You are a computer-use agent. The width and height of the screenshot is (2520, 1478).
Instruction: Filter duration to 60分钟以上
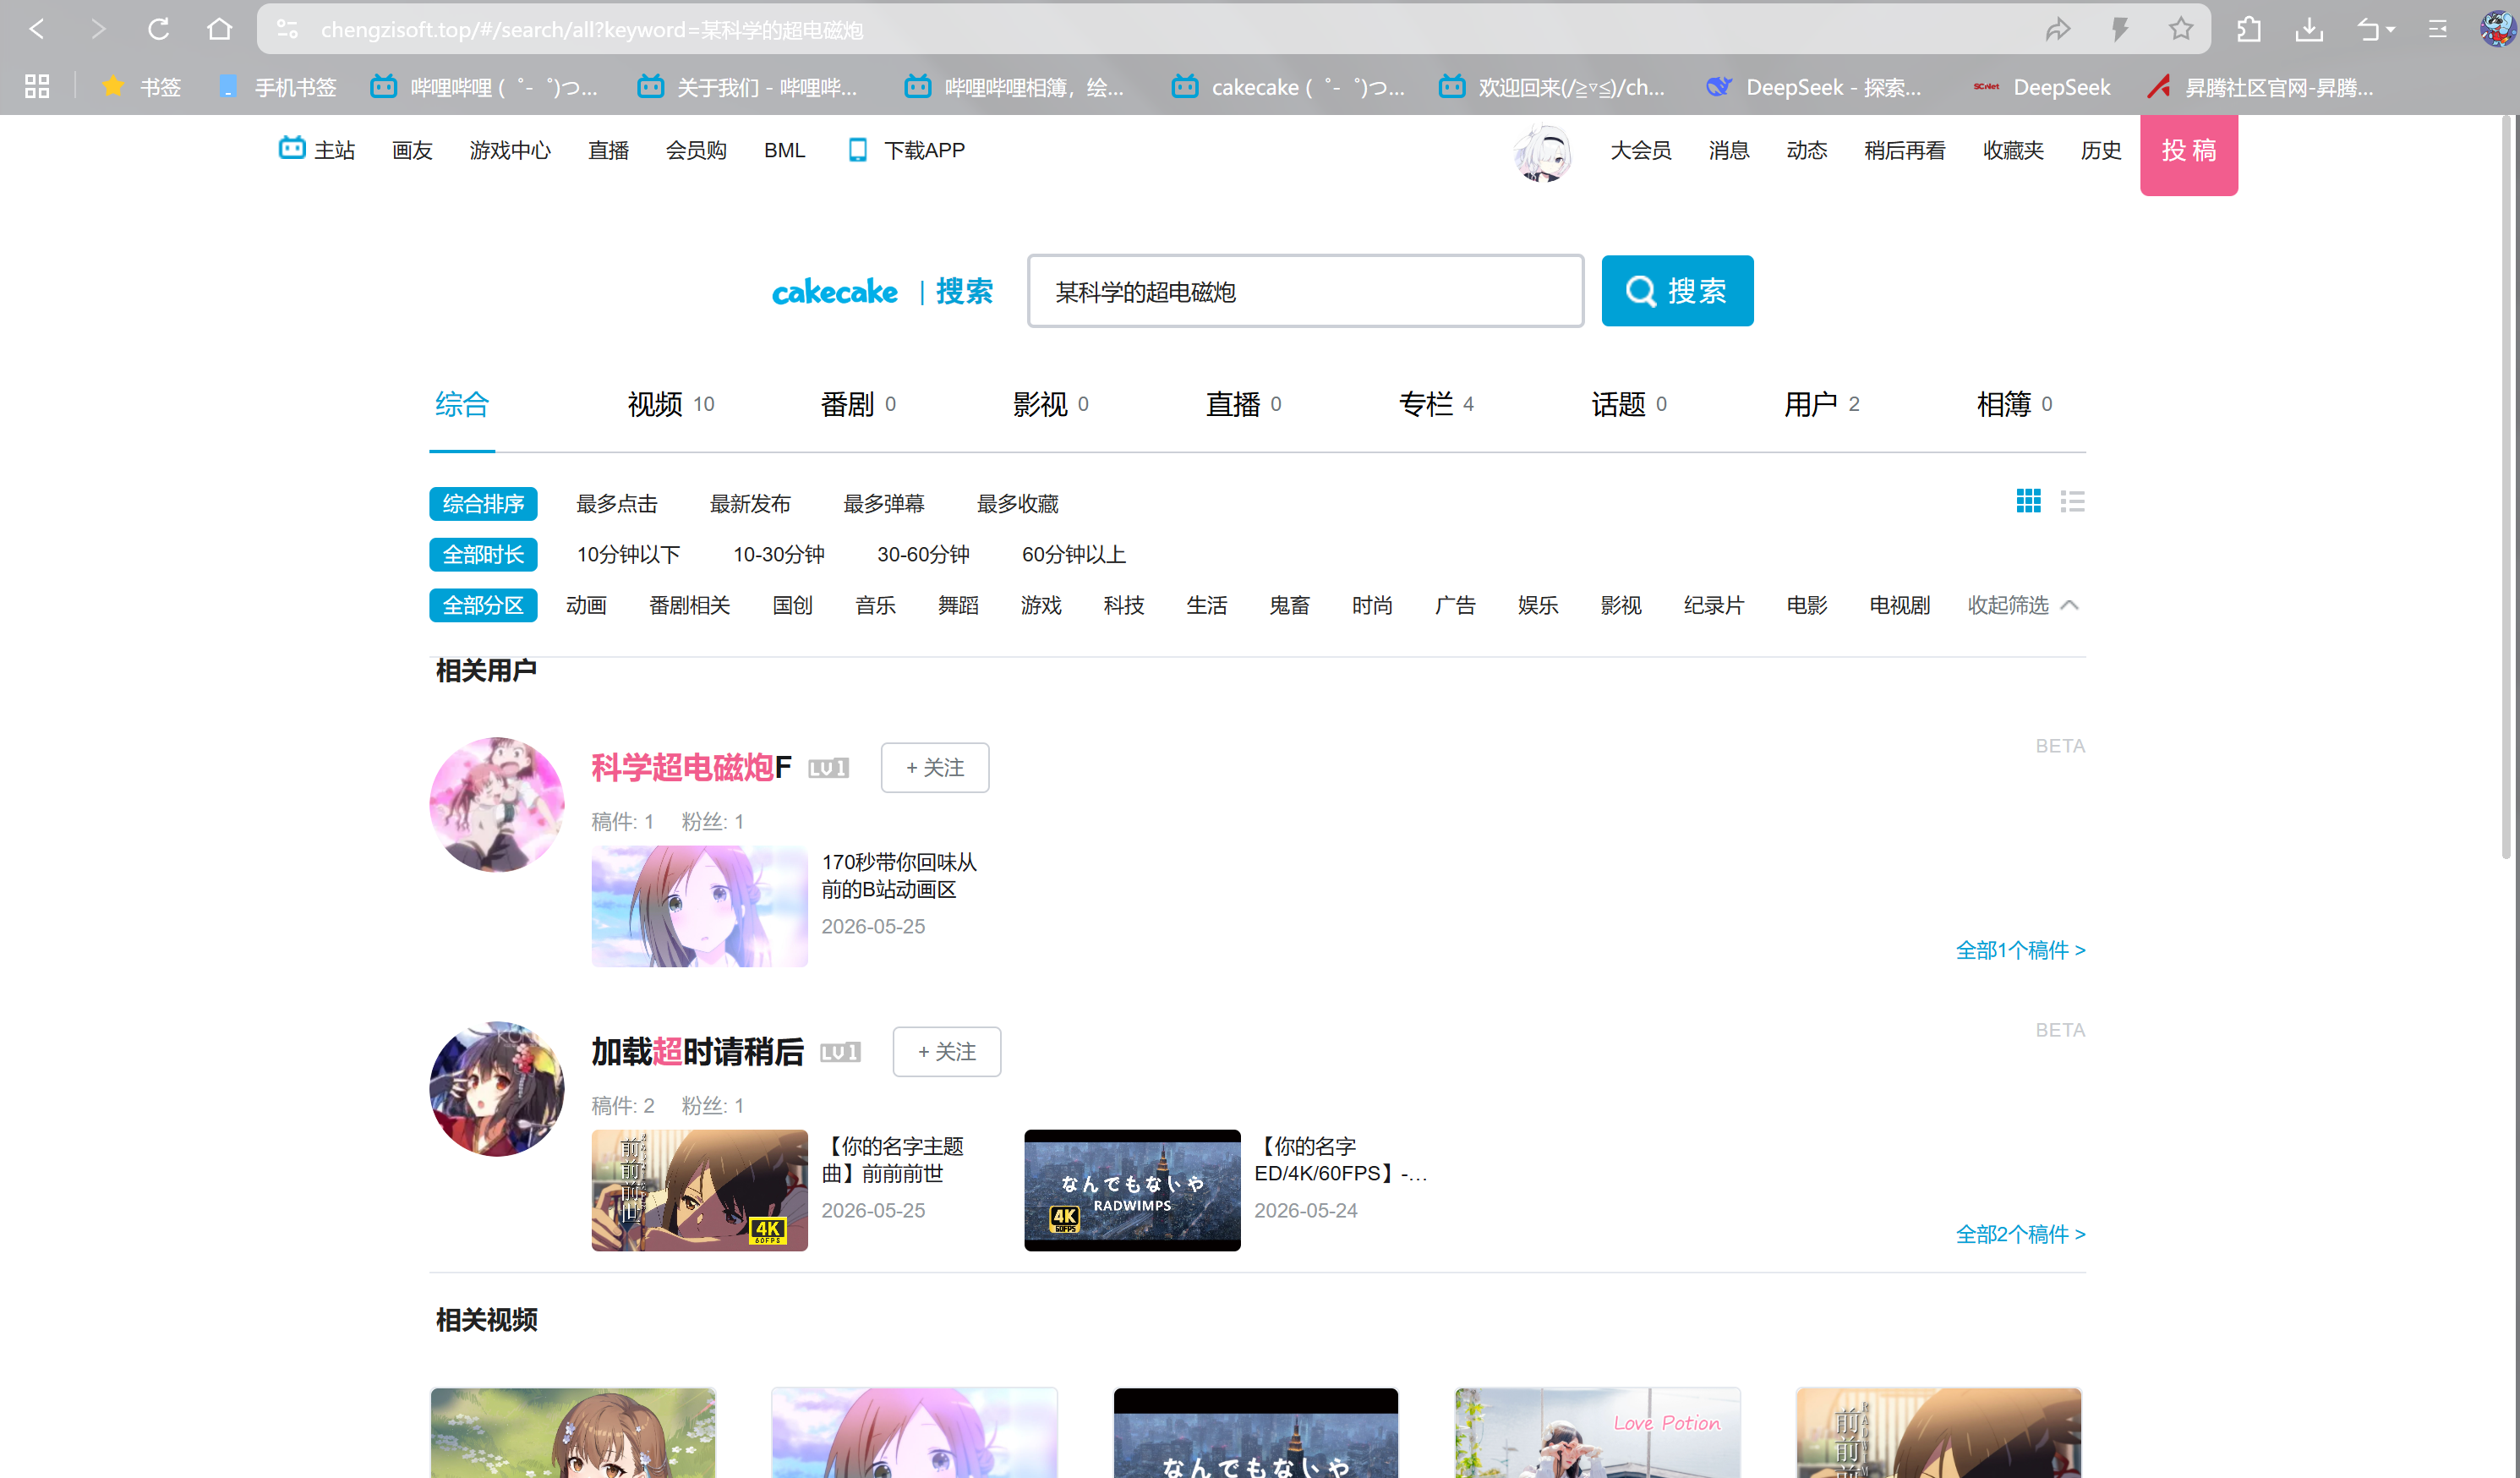click(x=1073, y=555)
